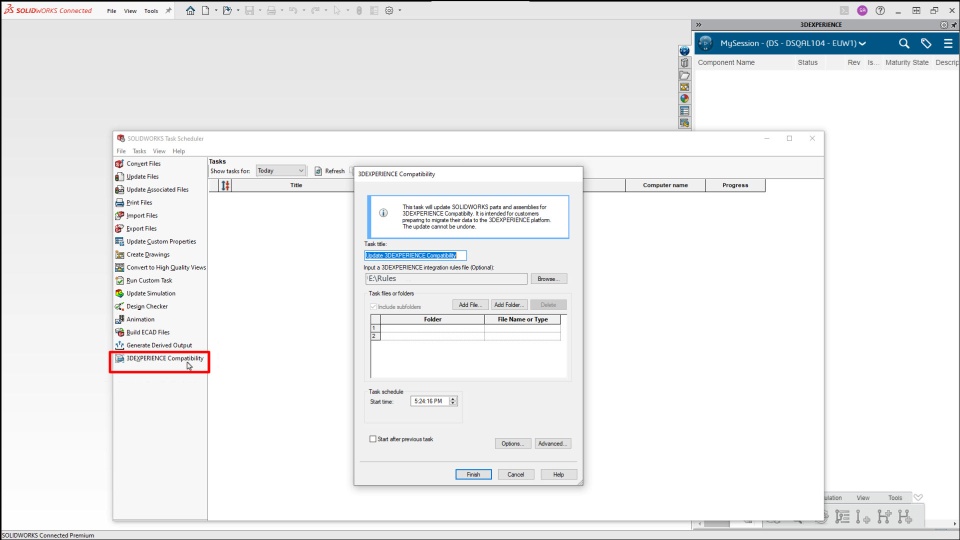
Task: Open the hamburger menu in MySession bar
Action: point(948,43)
